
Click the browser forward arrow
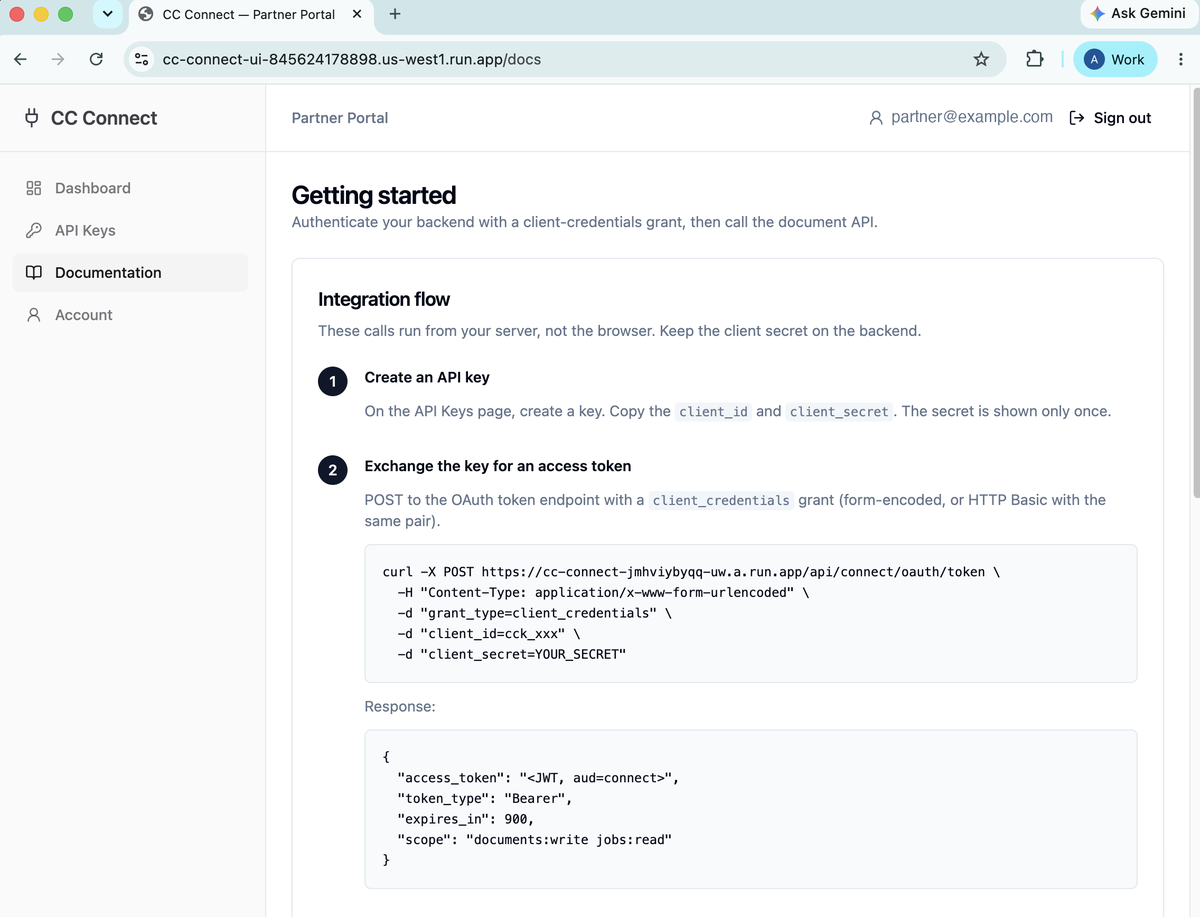[x=58, y=59]
